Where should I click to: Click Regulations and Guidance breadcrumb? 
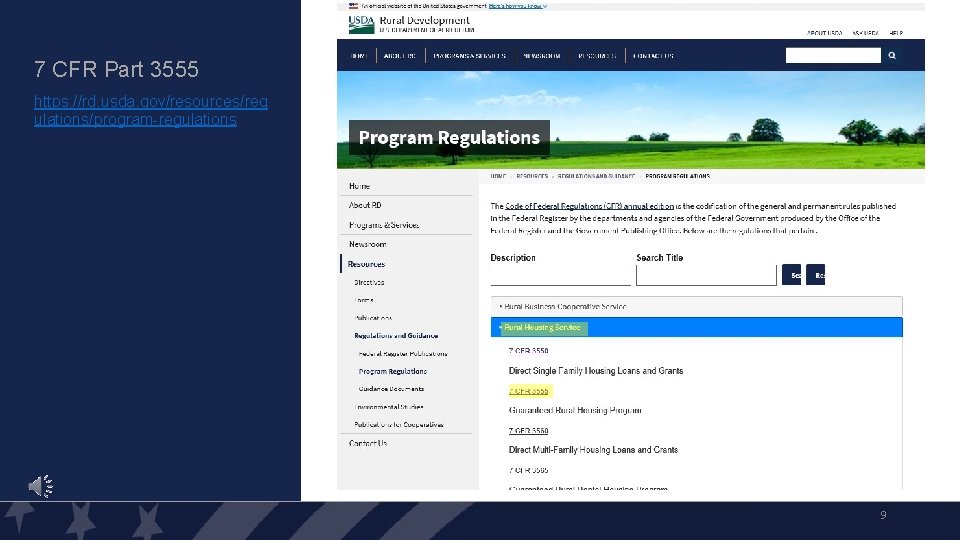[596, 176]
